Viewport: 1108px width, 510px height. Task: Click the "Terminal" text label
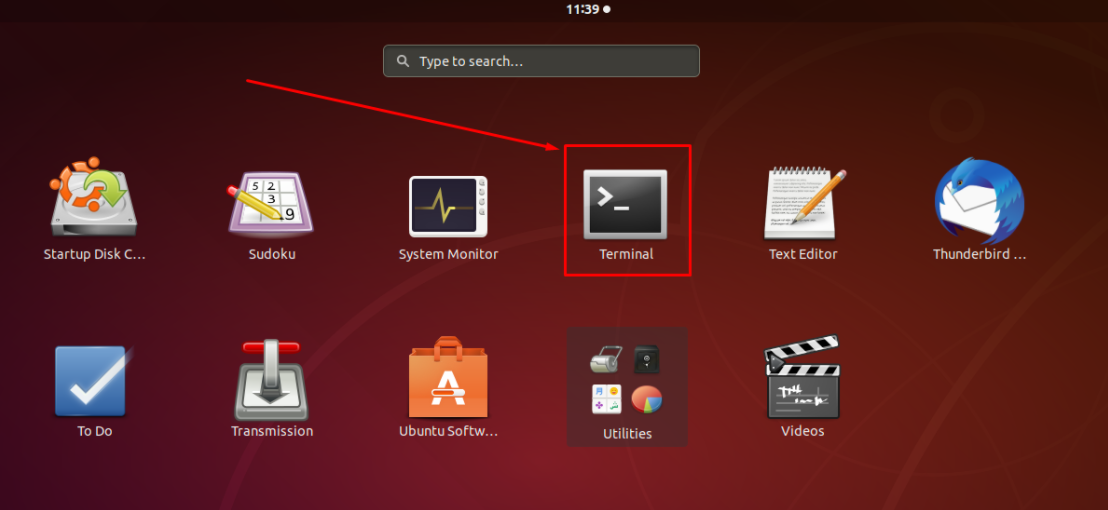pos(626,254)
